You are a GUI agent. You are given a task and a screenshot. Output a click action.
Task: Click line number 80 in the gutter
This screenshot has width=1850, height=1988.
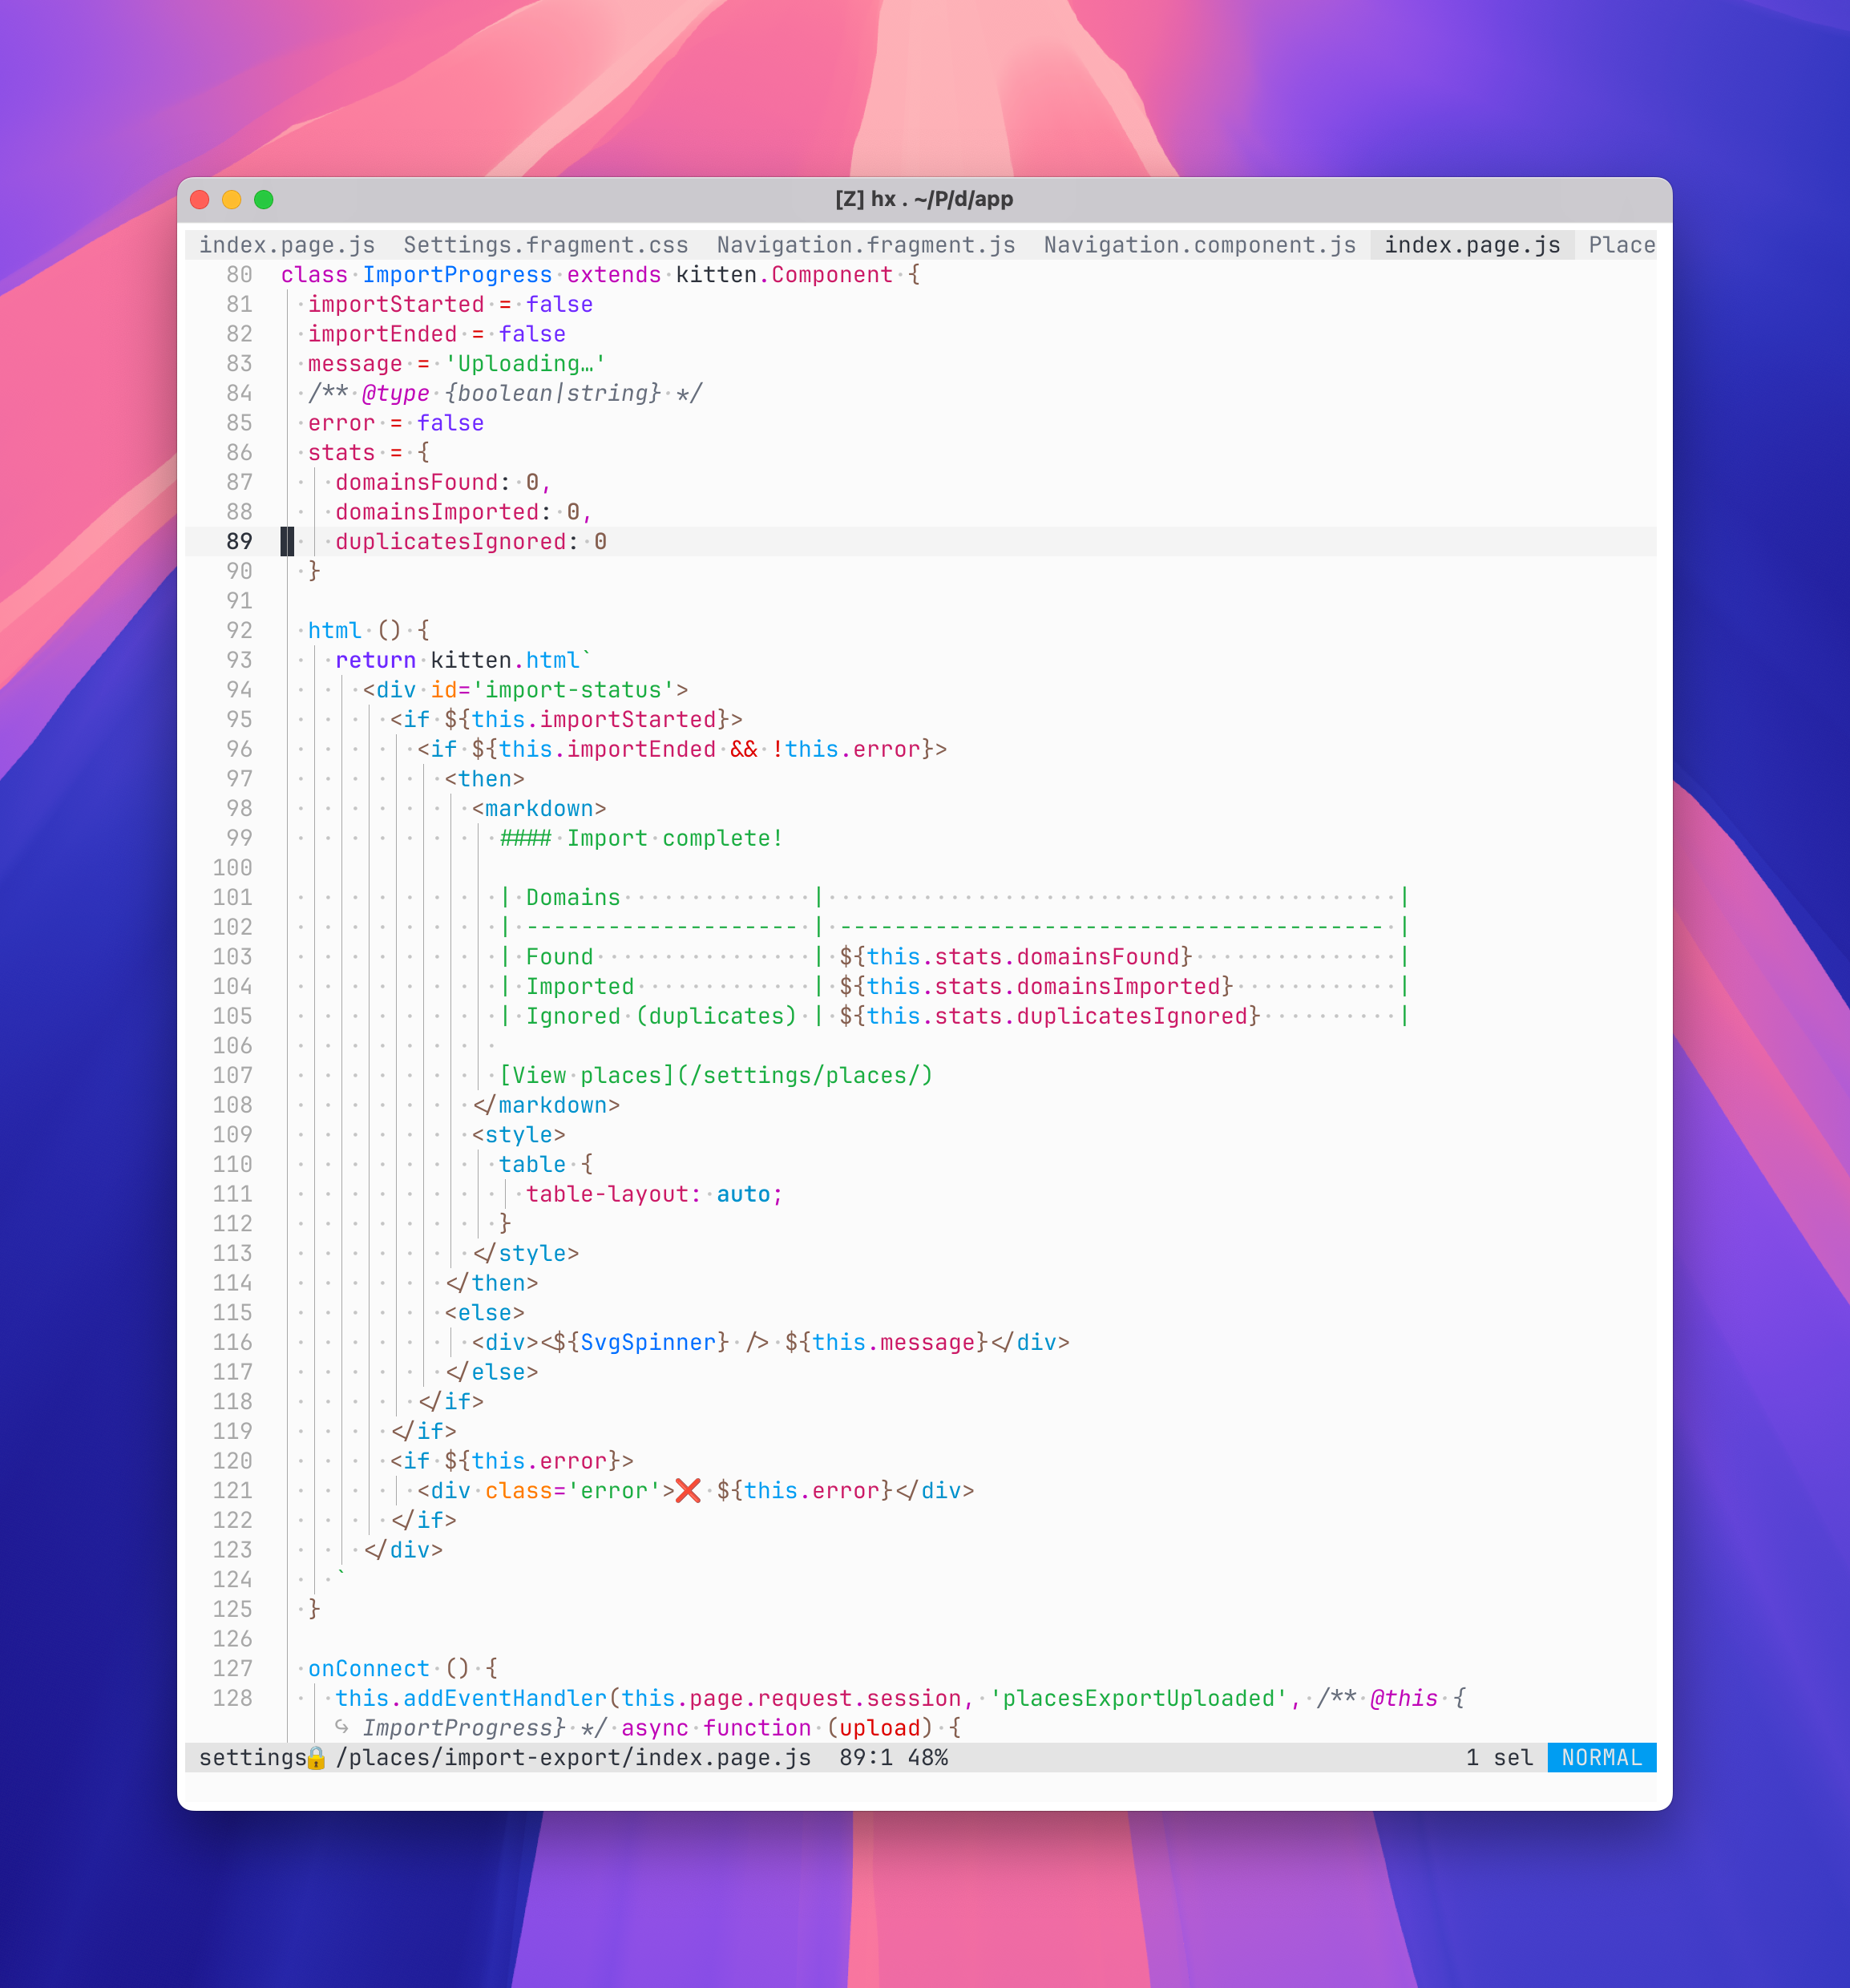(x=240, y=275)
